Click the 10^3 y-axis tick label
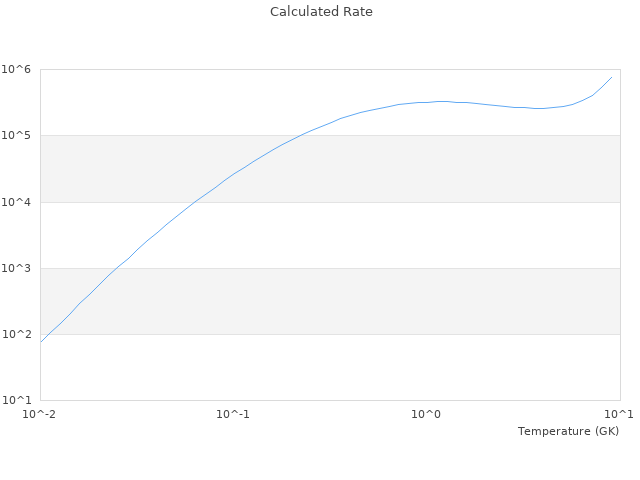 (17, 268)
